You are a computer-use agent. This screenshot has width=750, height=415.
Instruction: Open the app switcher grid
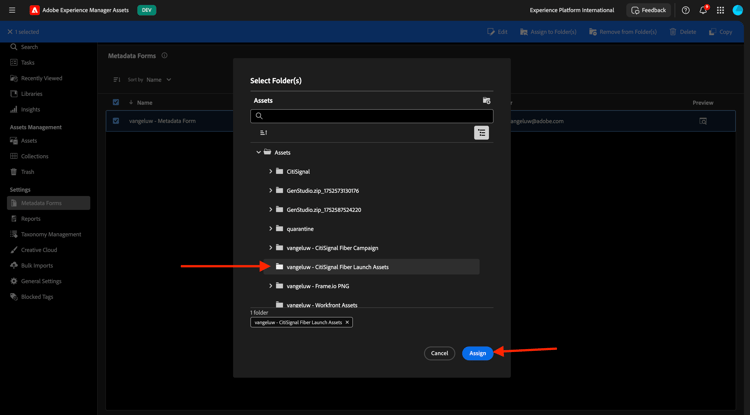coord(720,10)
